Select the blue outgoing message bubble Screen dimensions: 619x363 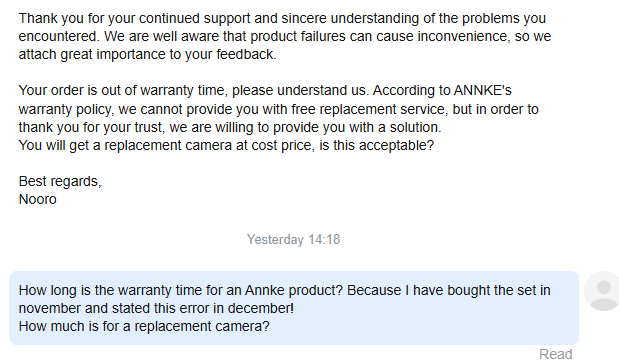(x=294, y=308)
